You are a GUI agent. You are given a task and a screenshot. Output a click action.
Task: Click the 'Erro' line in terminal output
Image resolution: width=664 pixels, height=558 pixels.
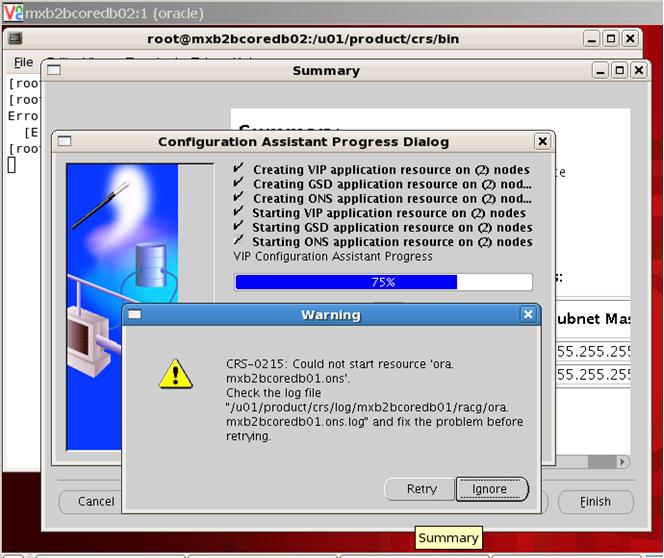pyautogui.click(x=23, y=116)
